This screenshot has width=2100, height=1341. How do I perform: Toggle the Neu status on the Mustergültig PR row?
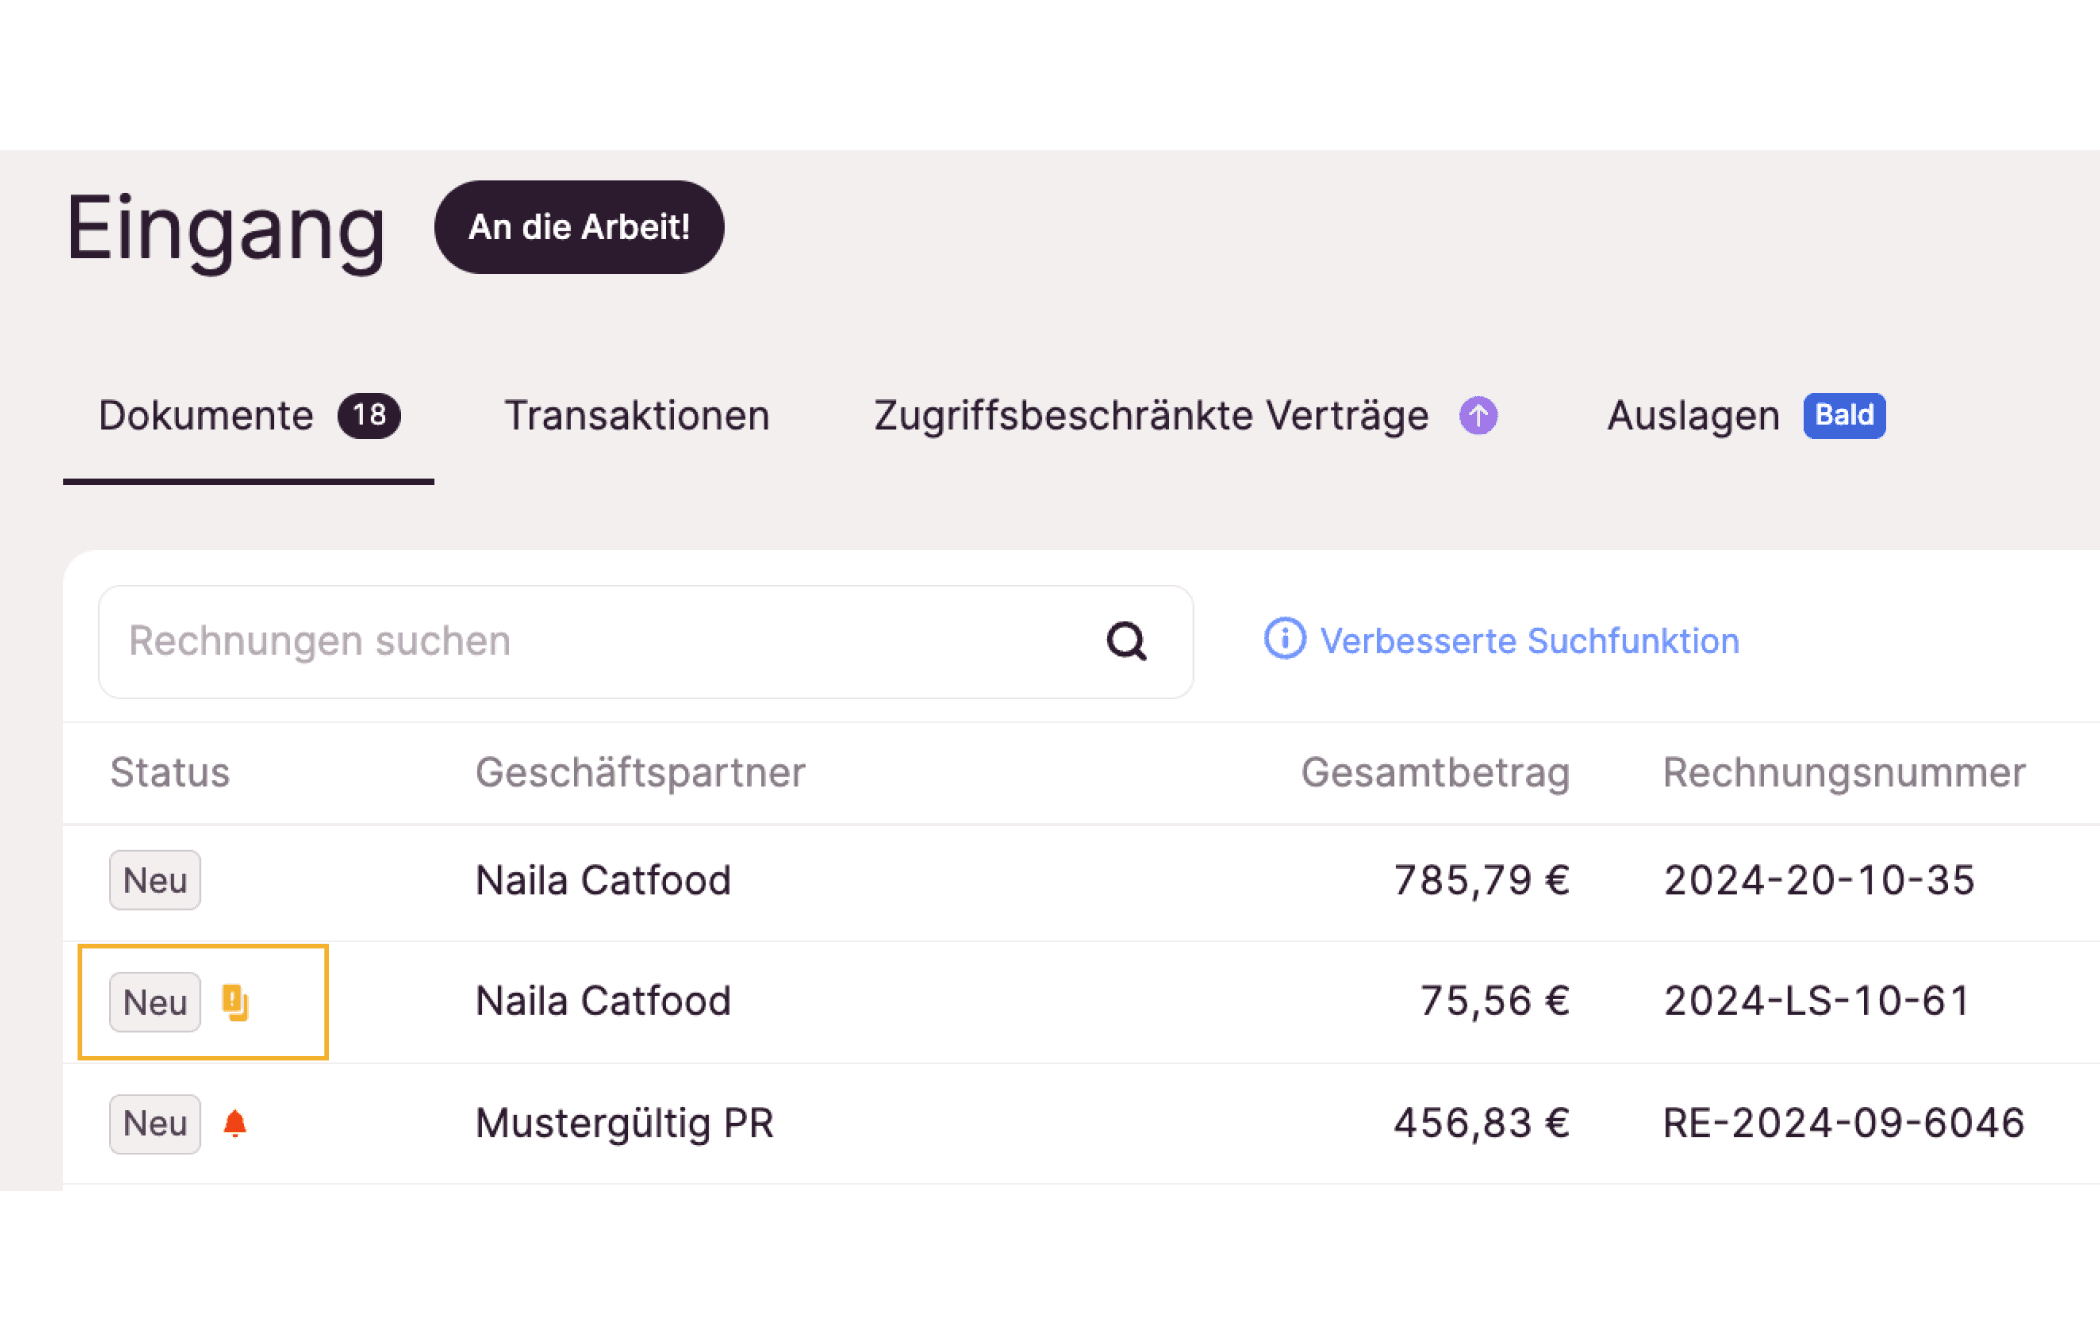(154, 1123)
